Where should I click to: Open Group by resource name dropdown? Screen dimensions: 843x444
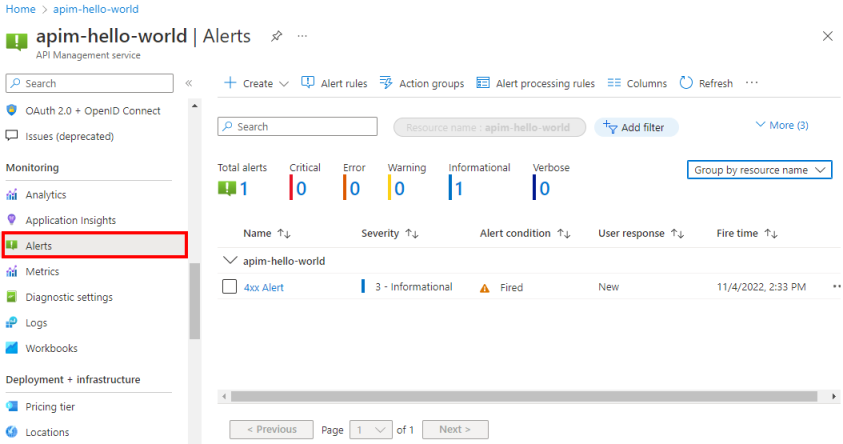point(759,170)
